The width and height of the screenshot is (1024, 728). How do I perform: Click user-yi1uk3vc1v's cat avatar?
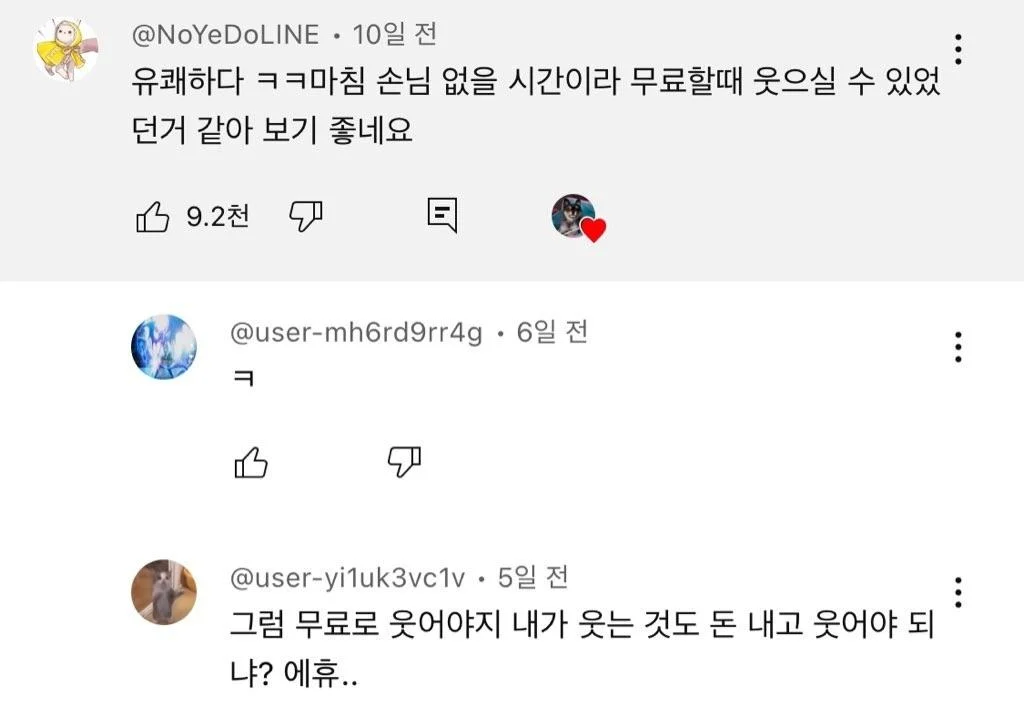point(164,592)
